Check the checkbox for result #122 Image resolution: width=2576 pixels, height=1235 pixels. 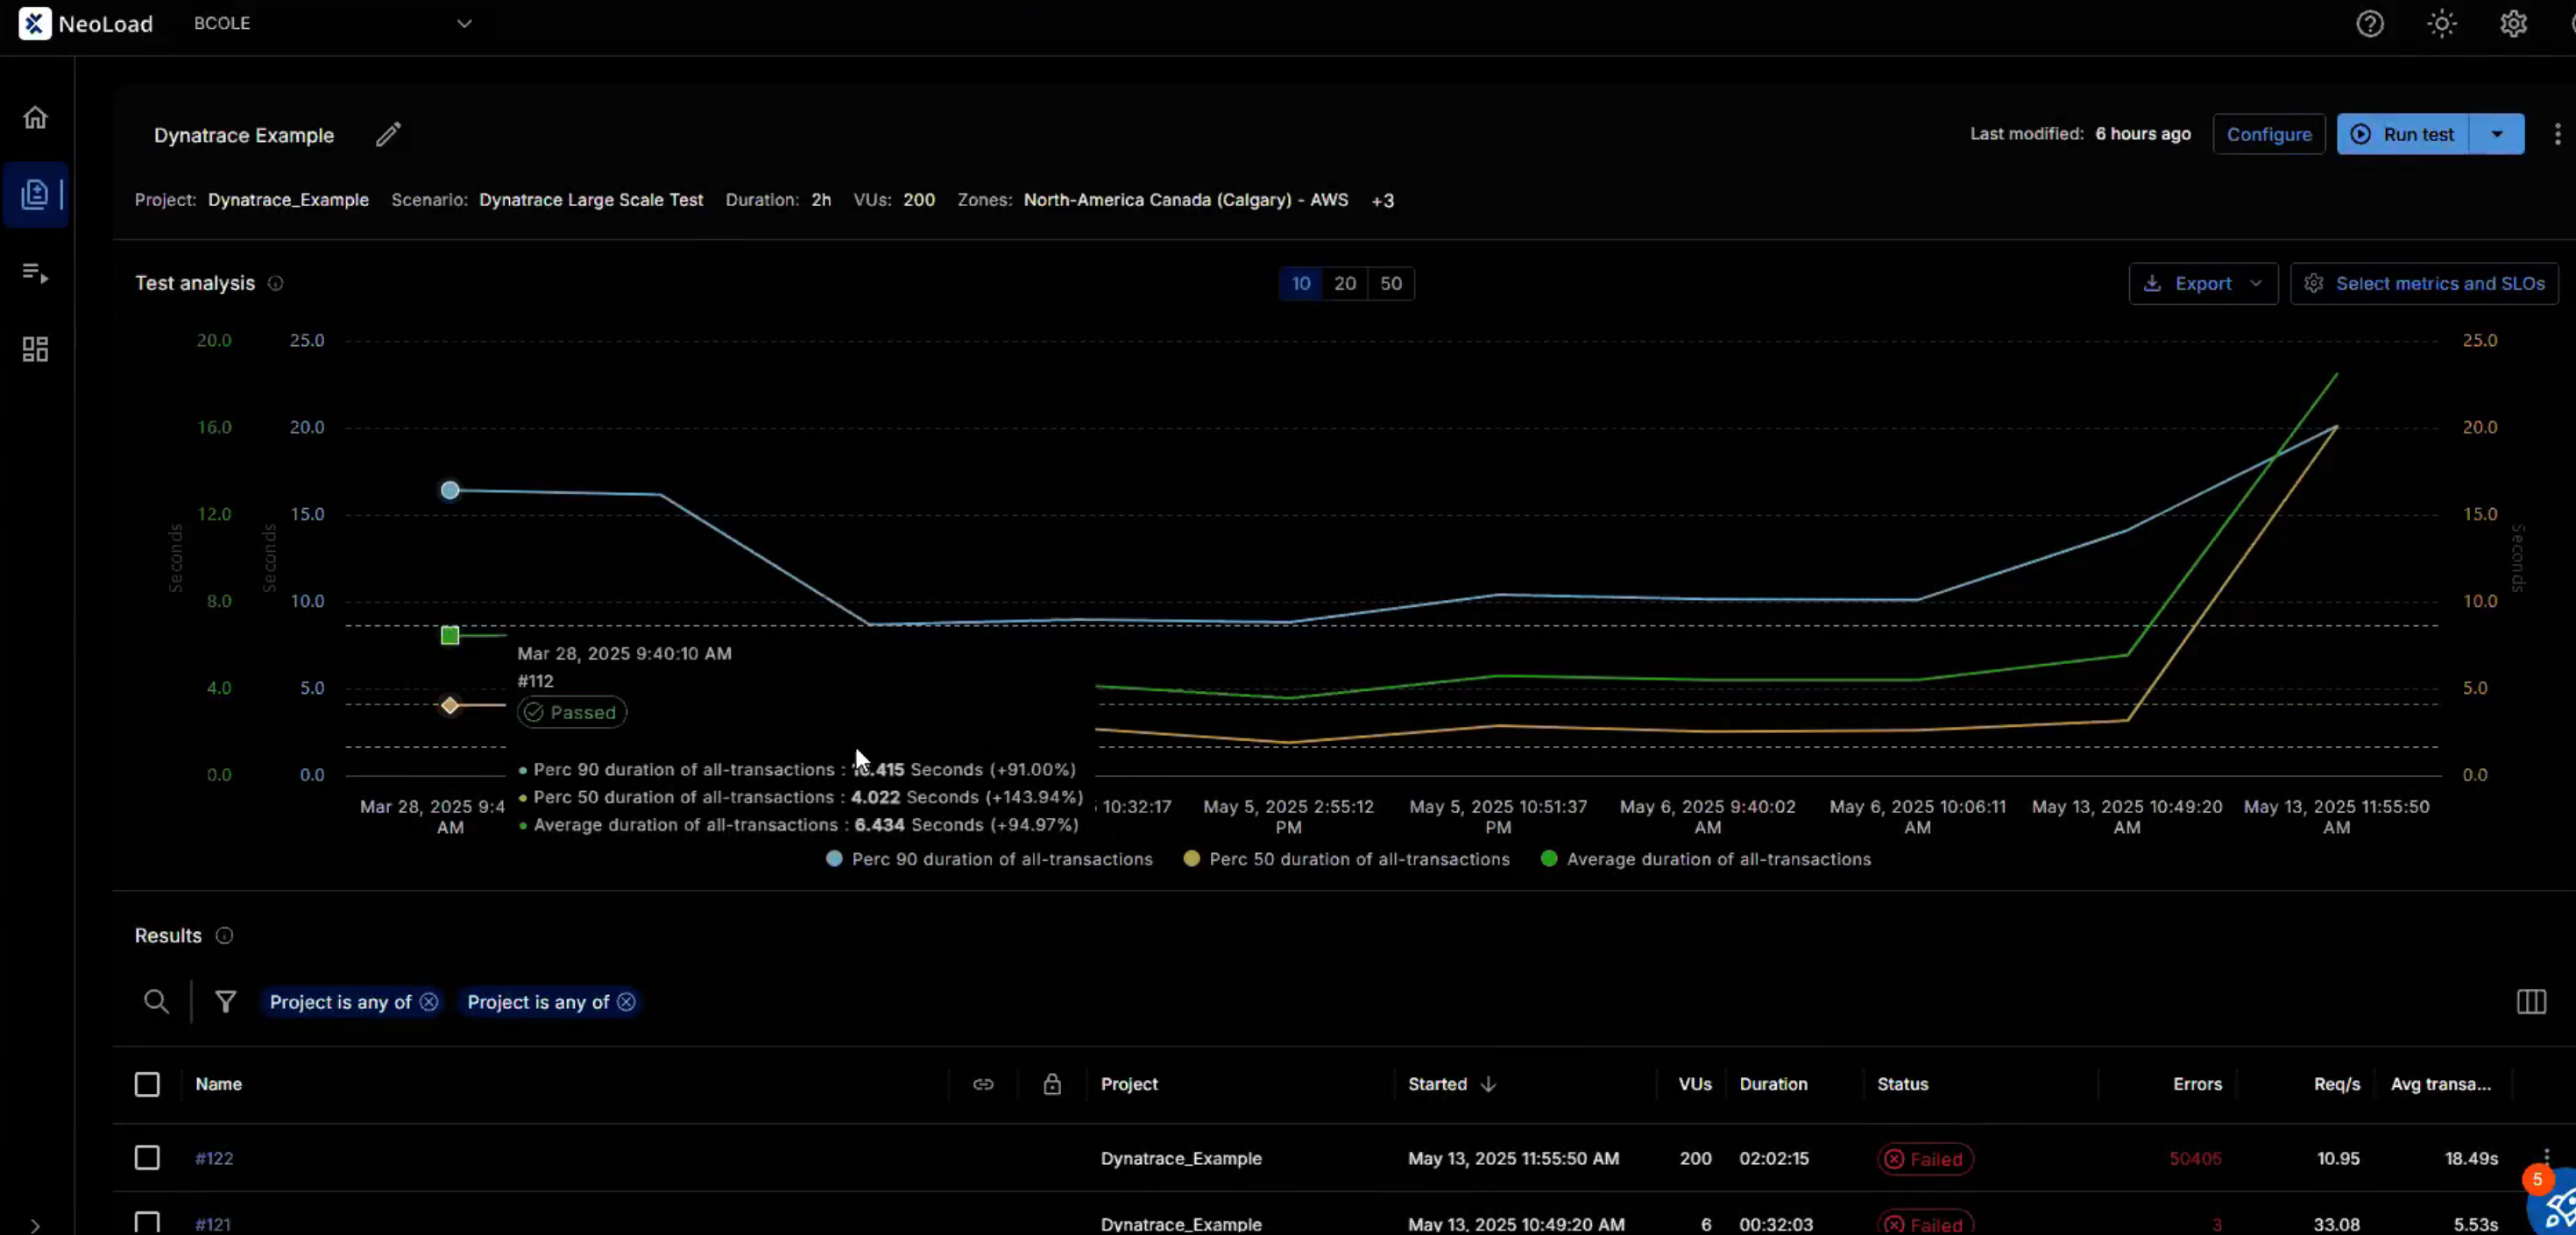click(147, 1158)
